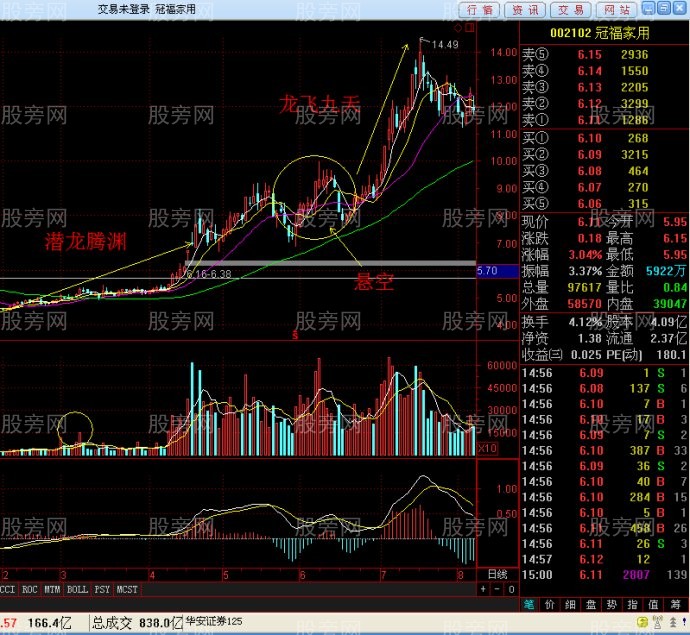Open the 日线 daily period selector
The image size is (690, 635).
tap(498, 574)
